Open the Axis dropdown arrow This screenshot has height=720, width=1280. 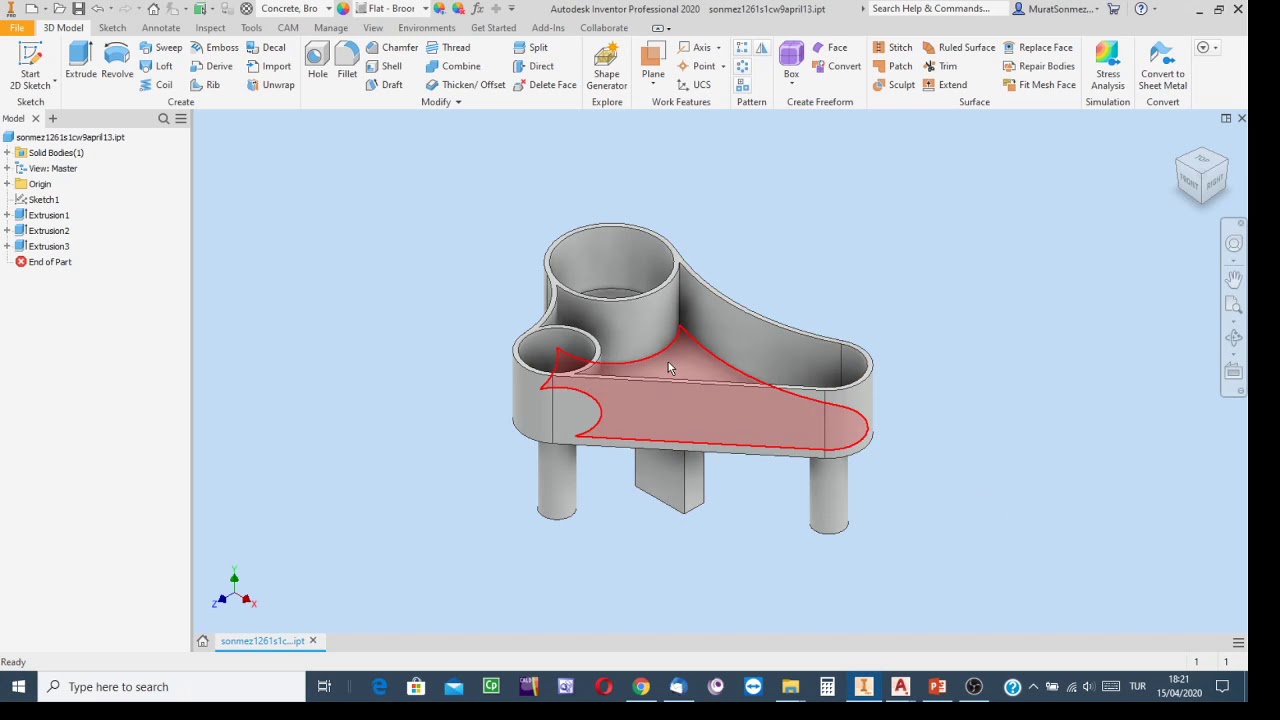(x=718, y=48)
